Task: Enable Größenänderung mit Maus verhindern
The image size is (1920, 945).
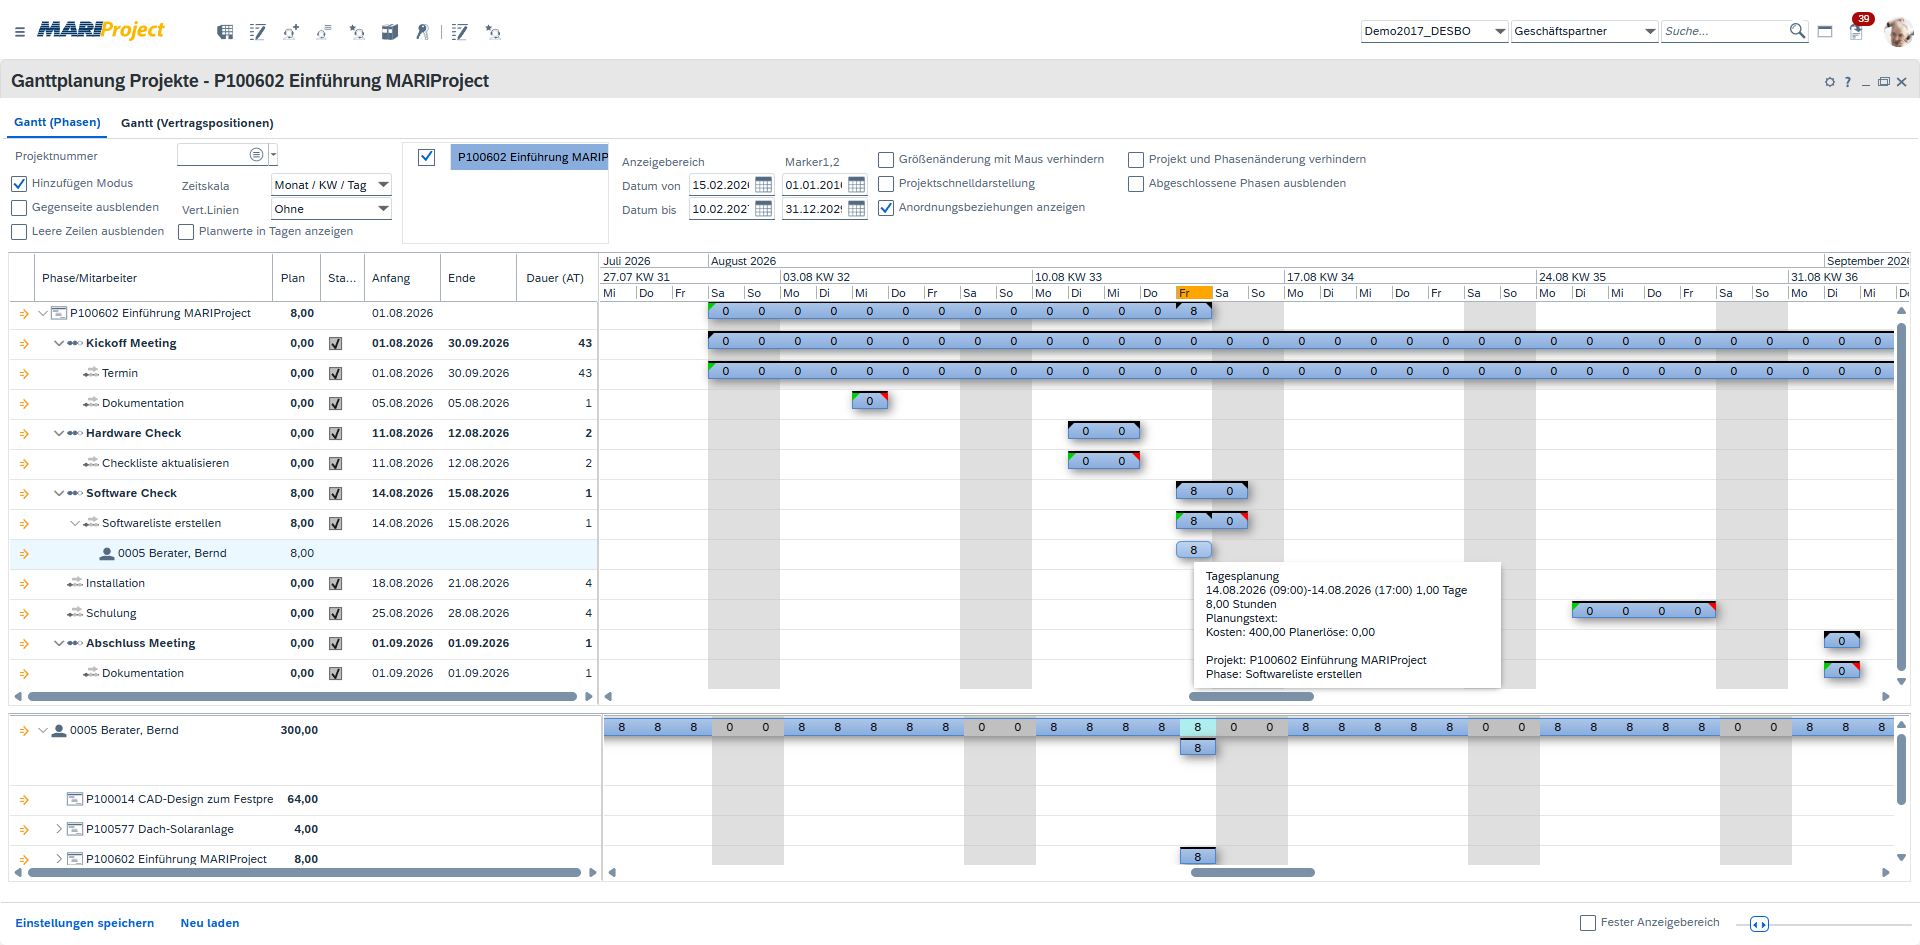Action: click(x=886, y=160)
